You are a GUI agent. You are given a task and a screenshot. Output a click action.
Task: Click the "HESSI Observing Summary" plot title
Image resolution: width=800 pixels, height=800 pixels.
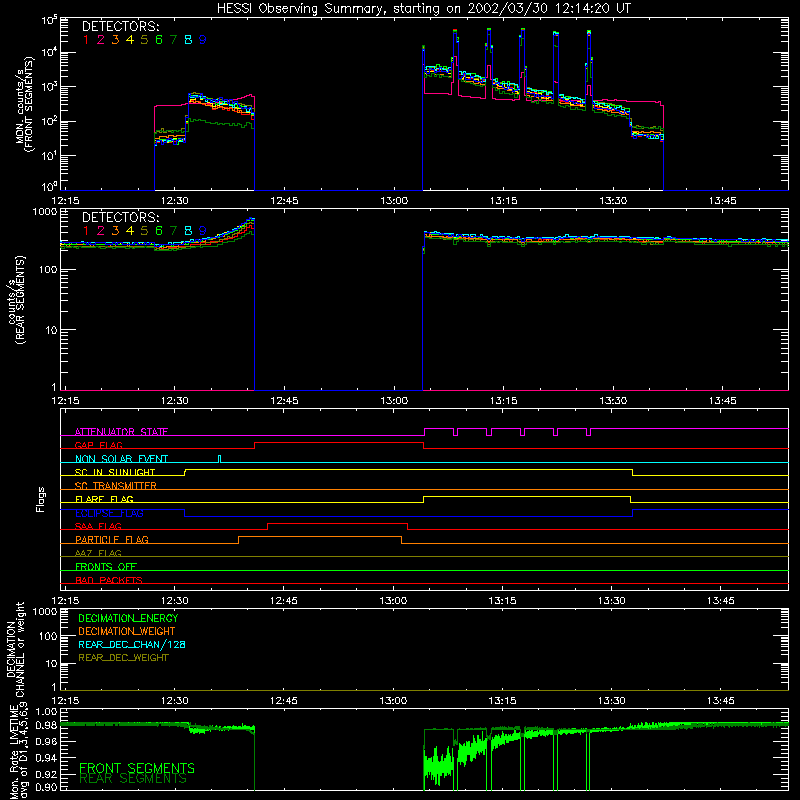(x=424, y=8)
